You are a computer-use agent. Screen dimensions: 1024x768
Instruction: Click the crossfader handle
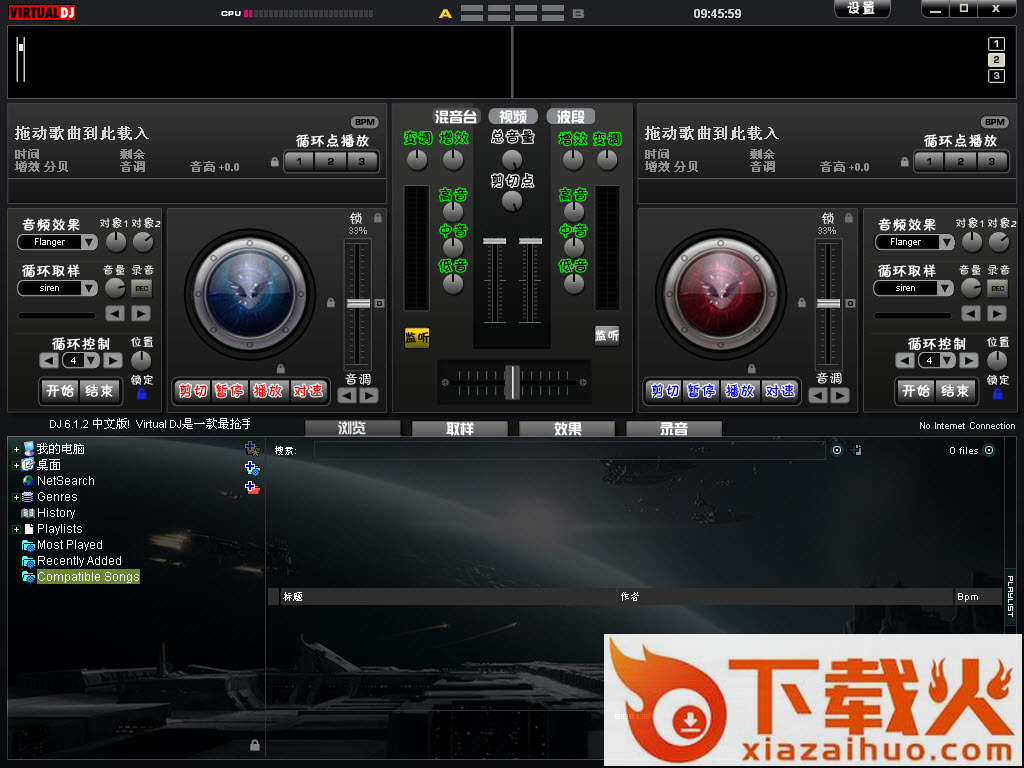click(x=513, y=382)
